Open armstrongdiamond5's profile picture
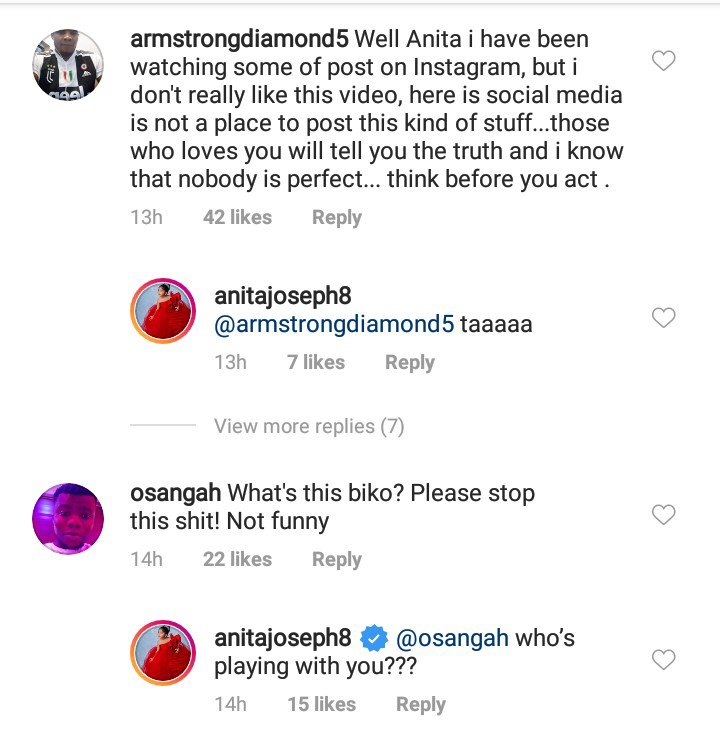 [68, 65]
